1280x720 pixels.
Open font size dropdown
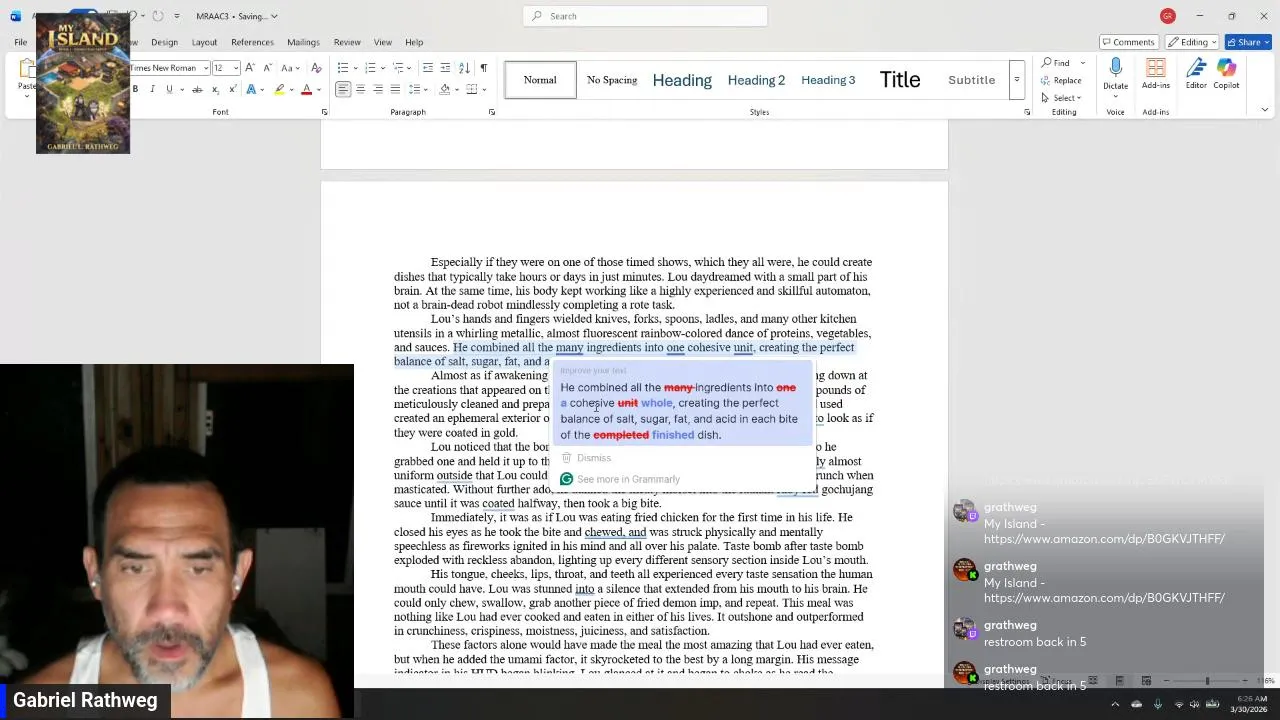pyautogui.click(x=236, y=68)
